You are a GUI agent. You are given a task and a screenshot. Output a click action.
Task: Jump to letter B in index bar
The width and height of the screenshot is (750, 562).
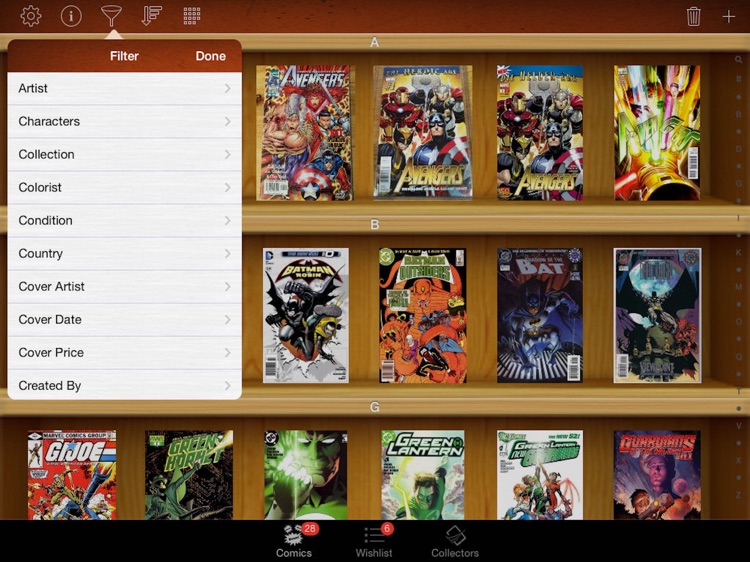(x=739, y=114)
